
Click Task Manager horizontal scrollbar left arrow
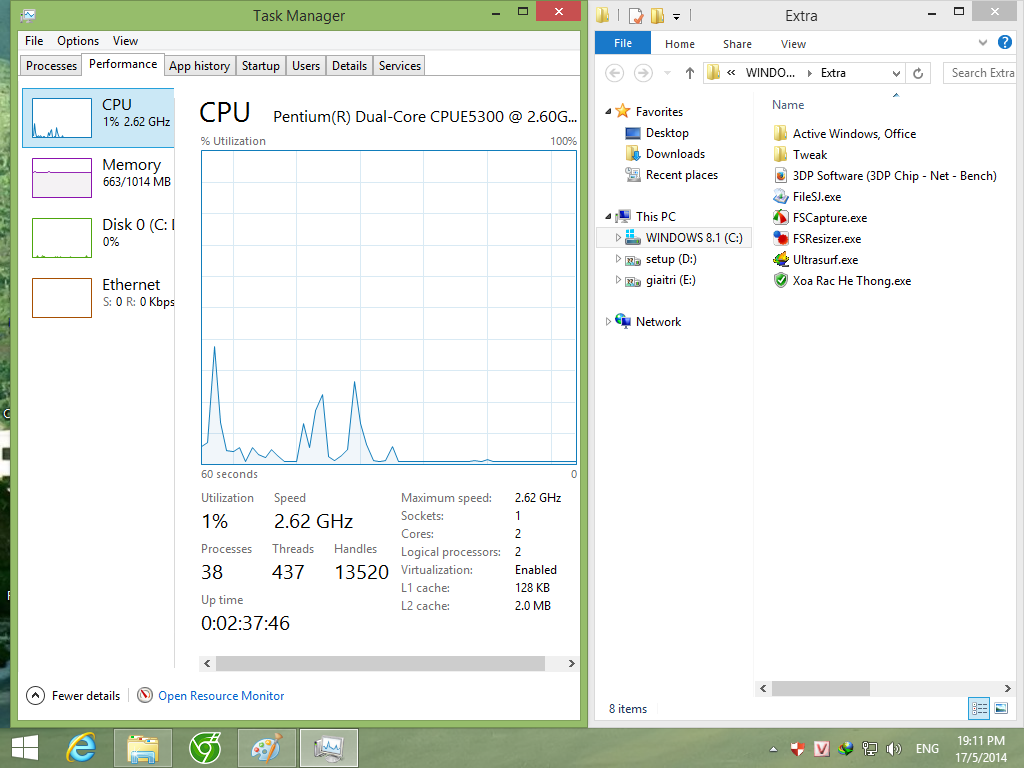207,664
